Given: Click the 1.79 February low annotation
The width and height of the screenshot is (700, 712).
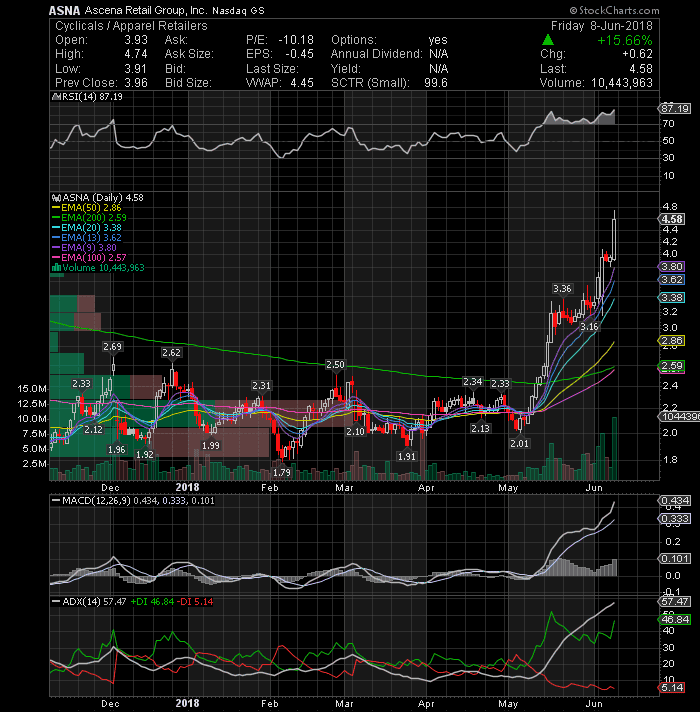Looking at the screenshot, I should pos(281,473).
